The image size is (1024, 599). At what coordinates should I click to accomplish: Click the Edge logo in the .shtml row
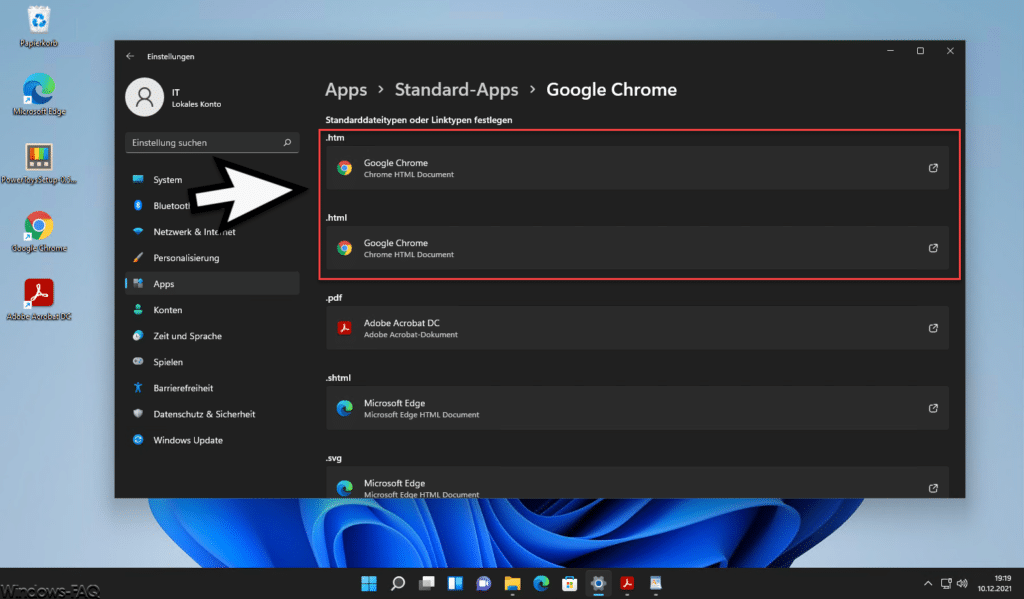click(344, 408)
